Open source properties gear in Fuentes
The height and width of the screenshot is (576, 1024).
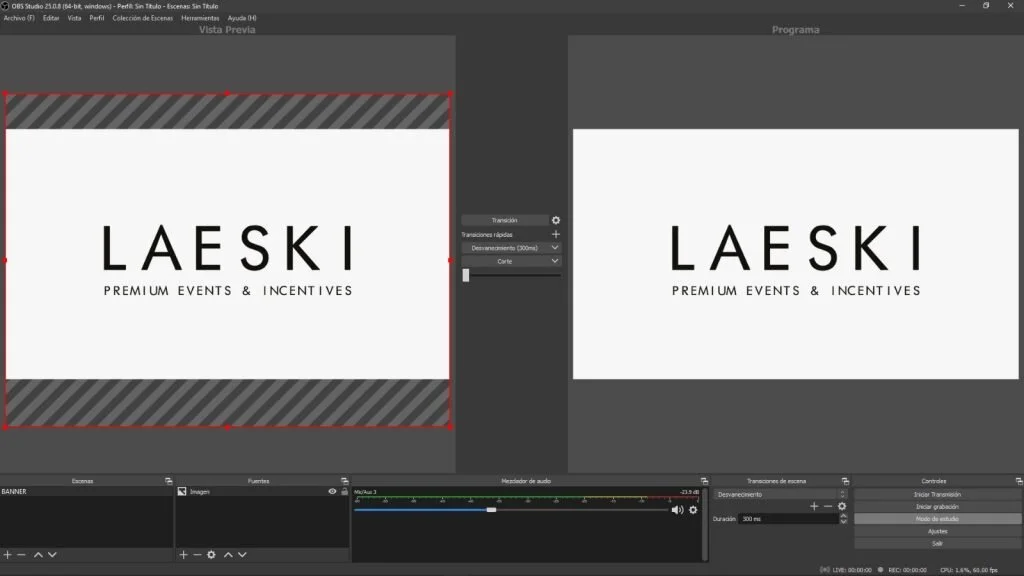click(x=212, y=554)
